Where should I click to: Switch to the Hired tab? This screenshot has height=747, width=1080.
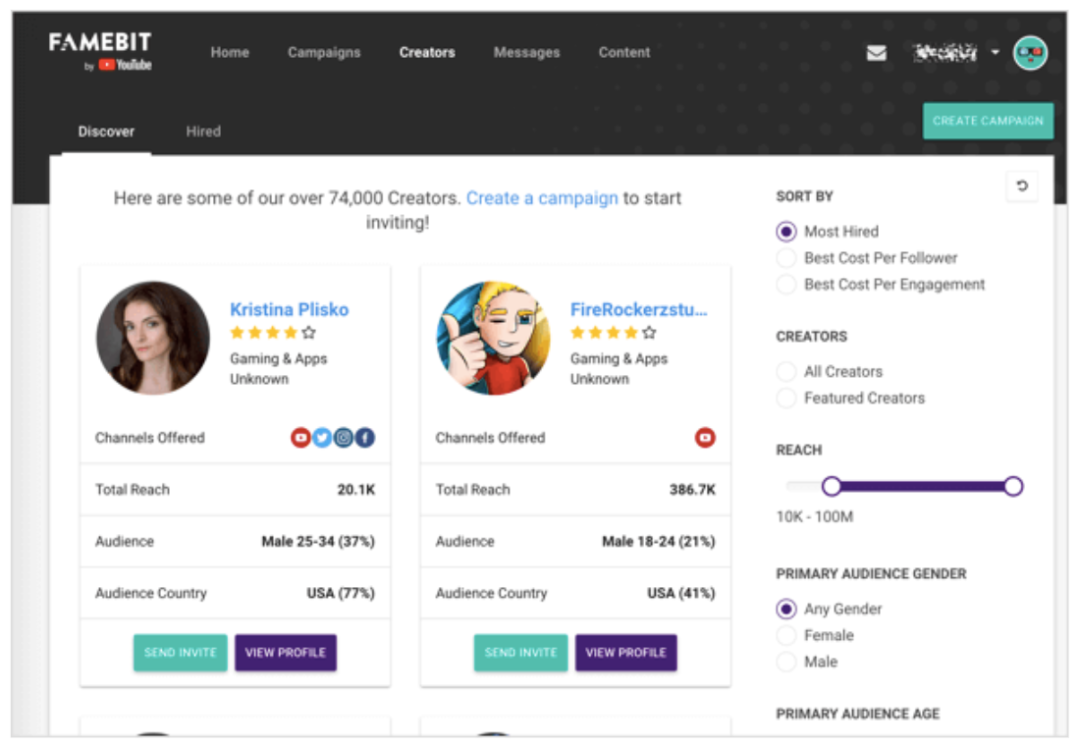tap(203, 131)
